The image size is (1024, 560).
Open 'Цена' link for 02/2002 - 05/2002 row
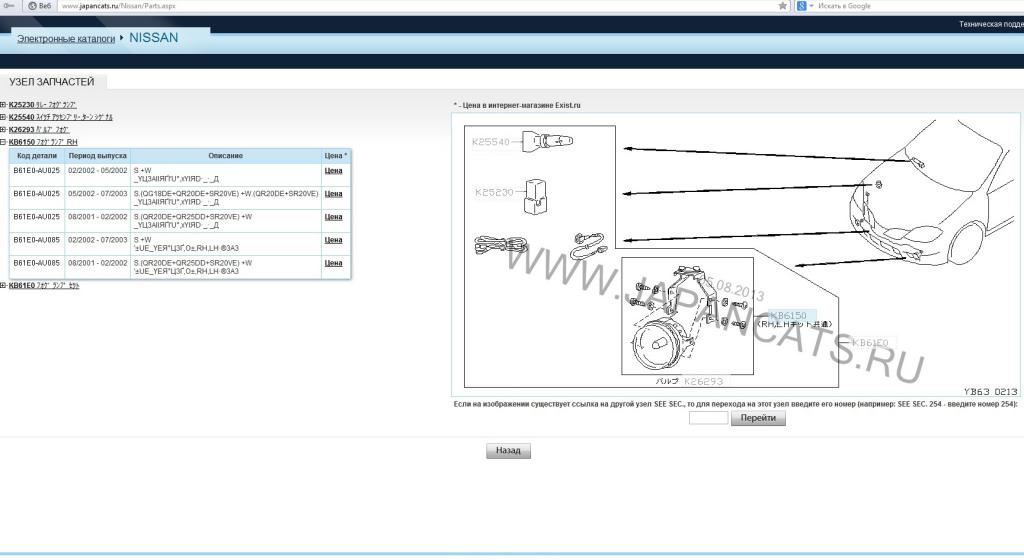[333, 170]
